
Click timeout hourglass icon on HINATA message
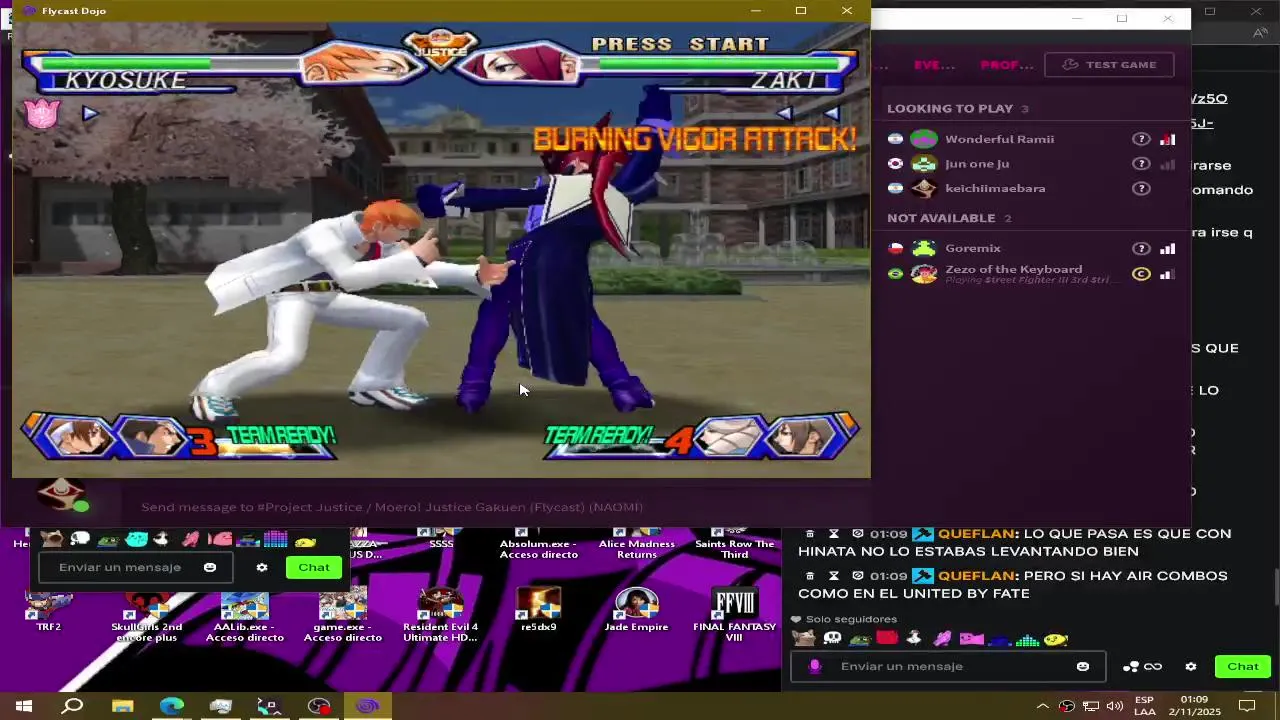[834, 534]
